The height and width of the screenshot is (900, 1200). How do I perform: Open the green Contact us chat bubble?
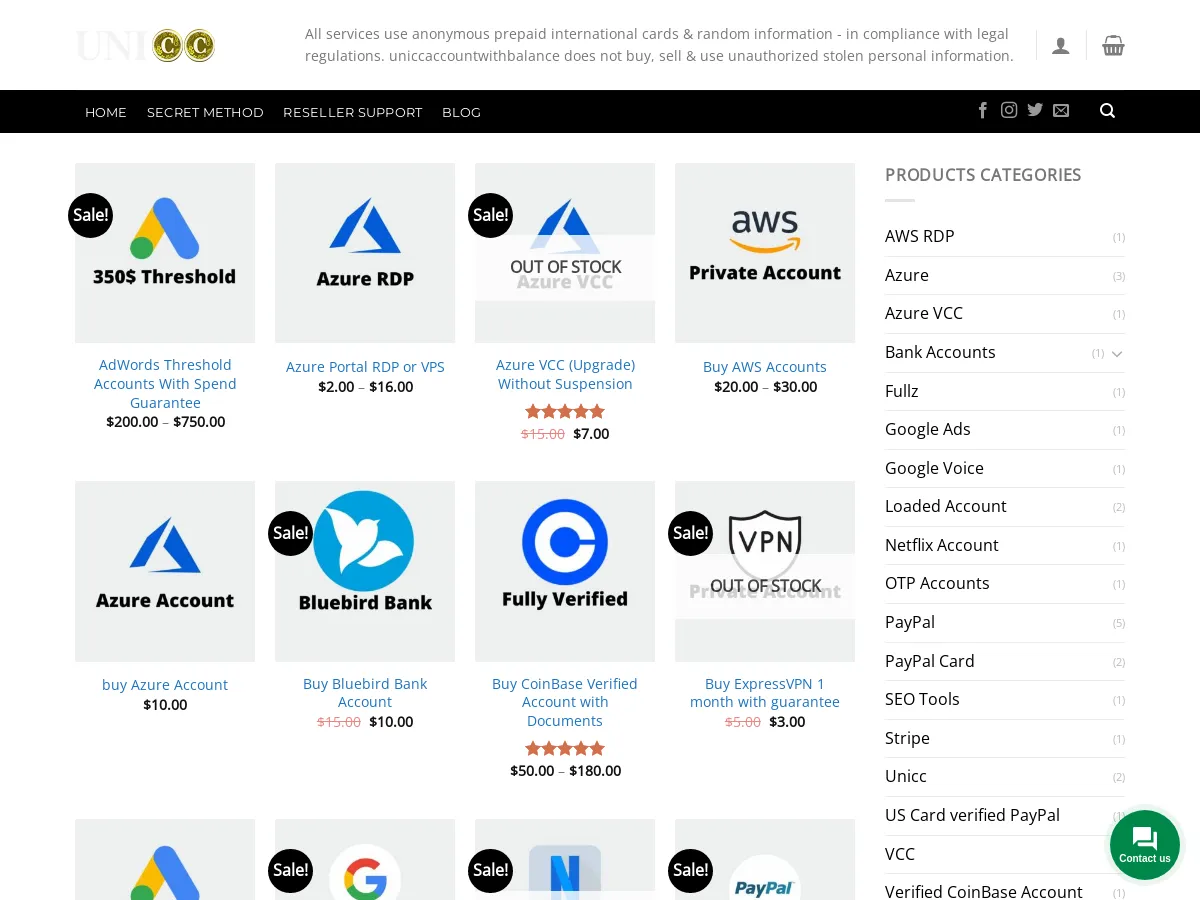point(1145,844)
